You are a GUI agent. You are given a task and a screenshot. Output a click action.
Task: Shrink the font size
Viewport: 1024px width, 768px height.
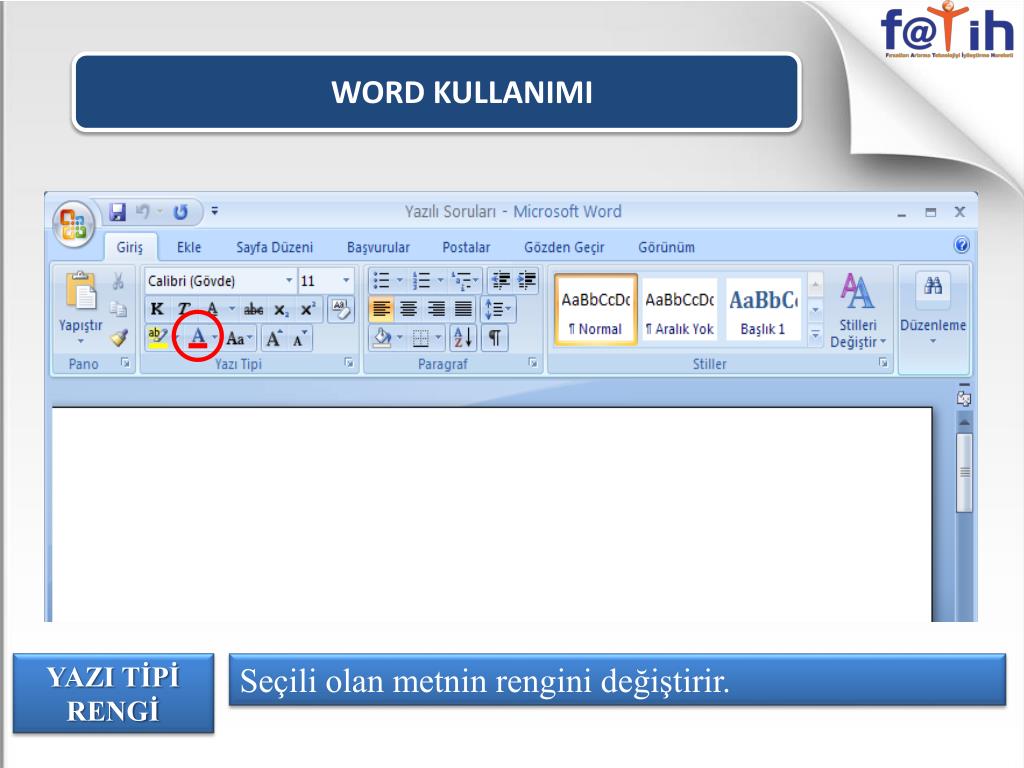click(x=299, y=338)
